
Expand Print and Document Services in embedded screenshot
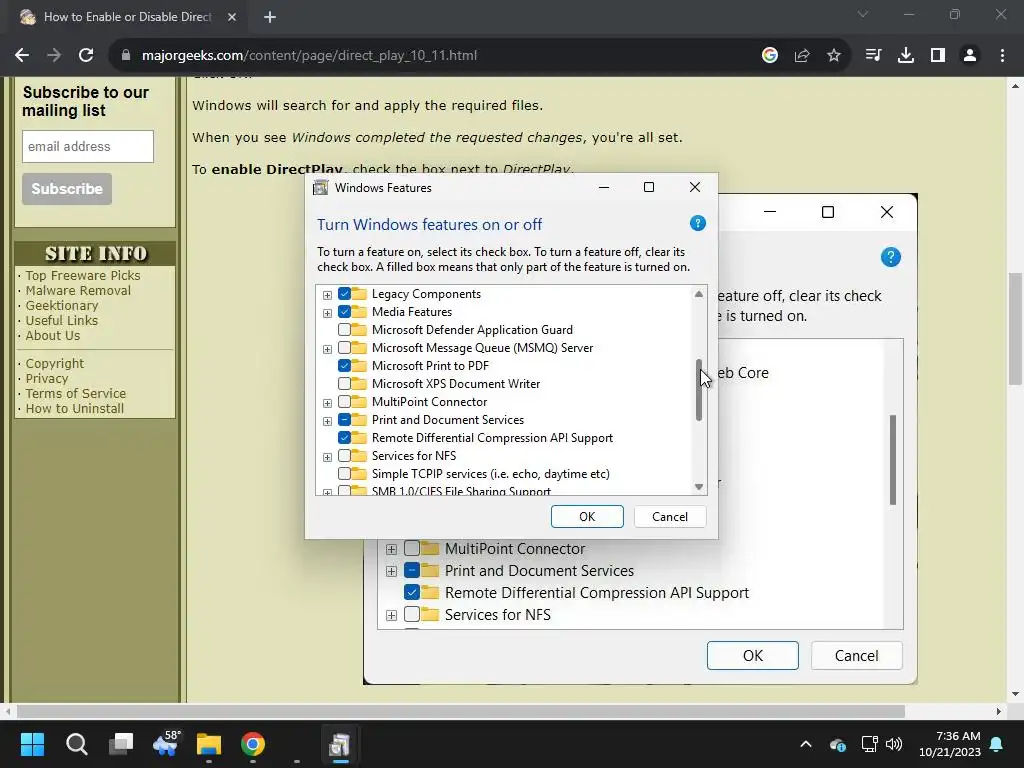tap(391, 571)
